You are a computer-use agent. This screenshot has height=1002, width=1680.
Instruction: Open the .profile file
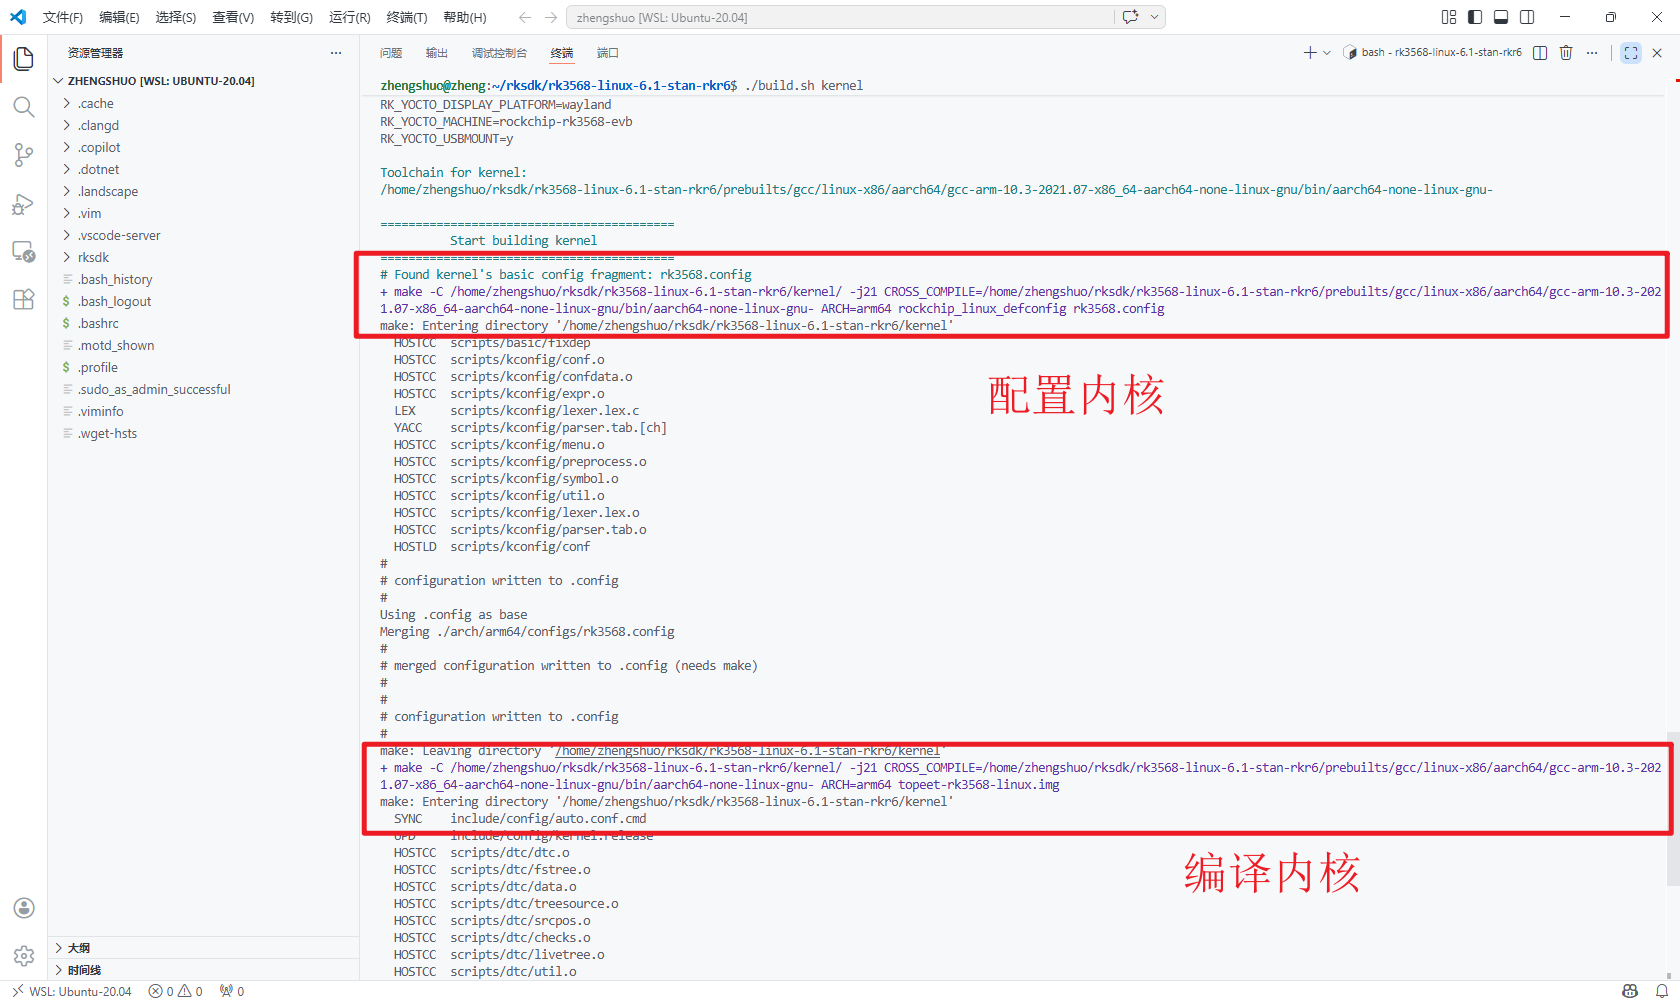(204, 367)
